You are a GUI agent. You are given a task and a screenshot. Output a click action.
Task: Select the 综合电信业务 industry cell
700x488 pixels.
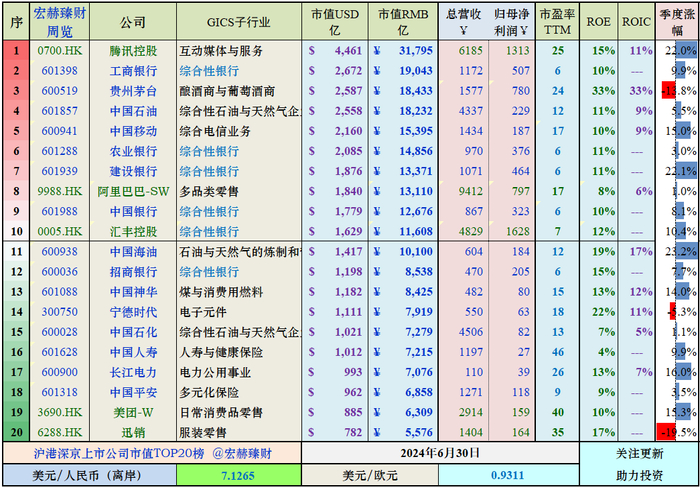239,131
